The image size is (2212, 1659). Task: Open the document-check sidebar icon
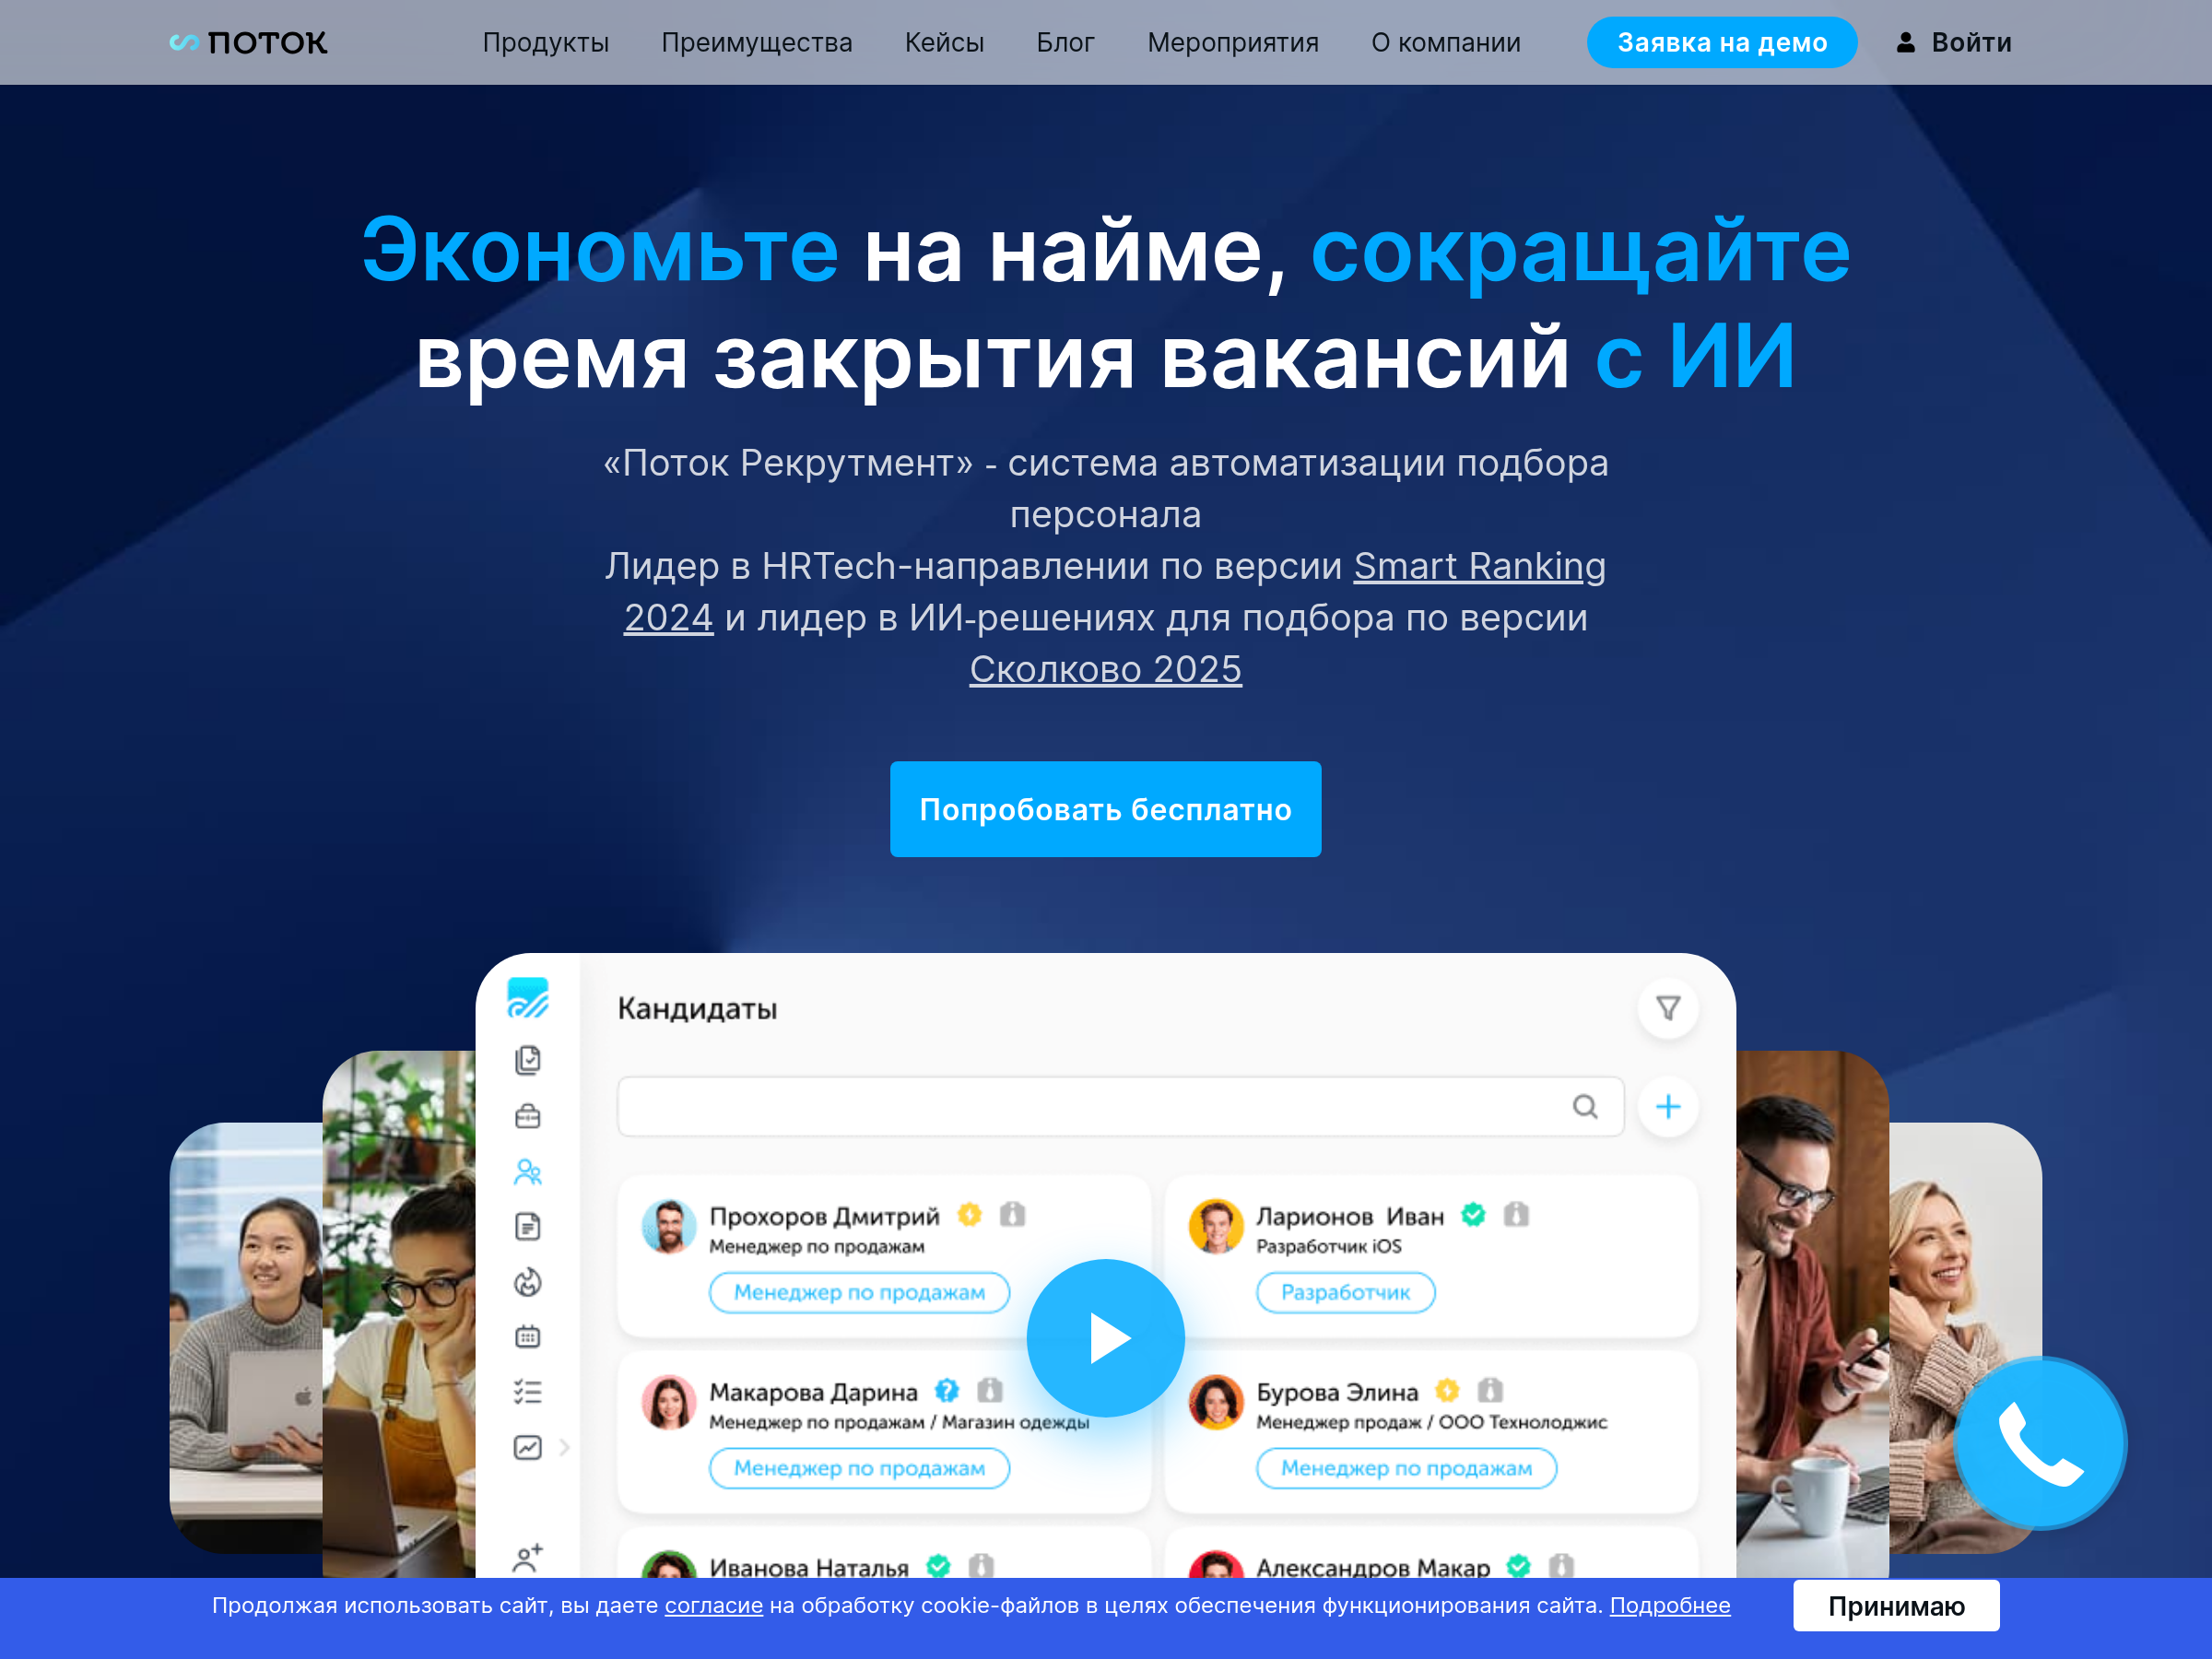pos(528,1060)
